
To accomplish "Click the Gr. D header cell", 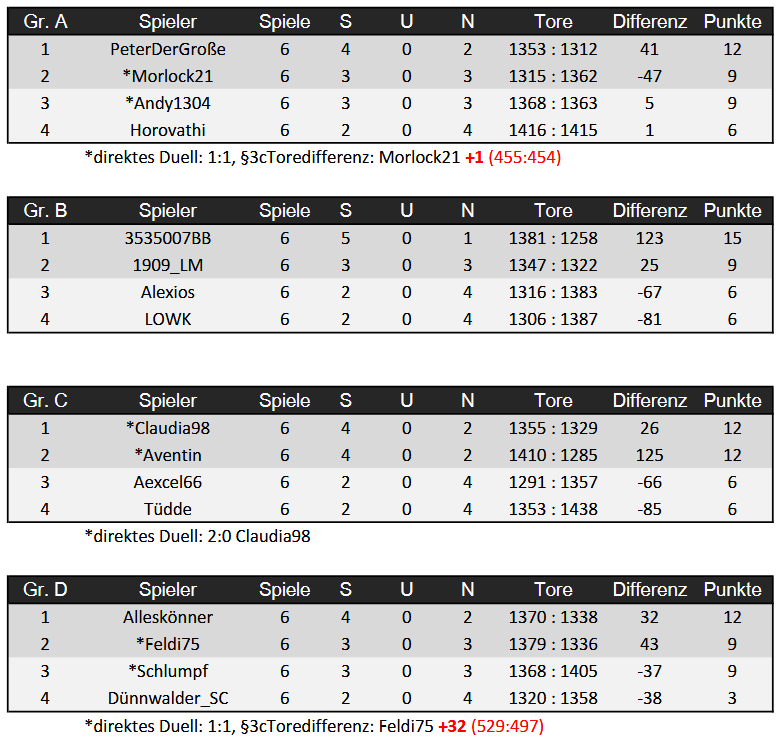I will [x=45, y=590].
